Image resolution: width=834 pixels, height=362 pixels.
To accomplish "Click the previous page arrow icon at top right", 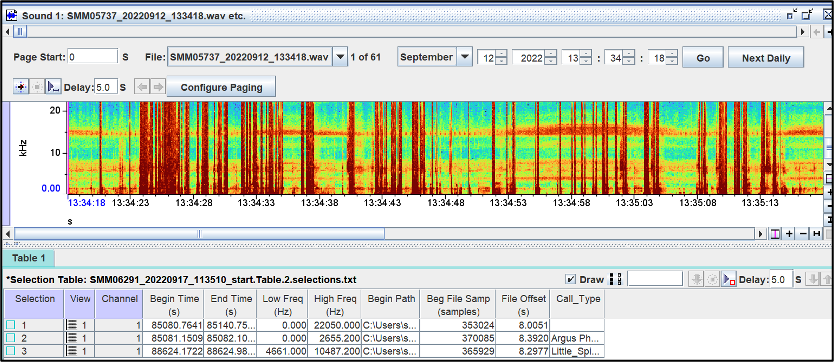I will coord(816,32).
